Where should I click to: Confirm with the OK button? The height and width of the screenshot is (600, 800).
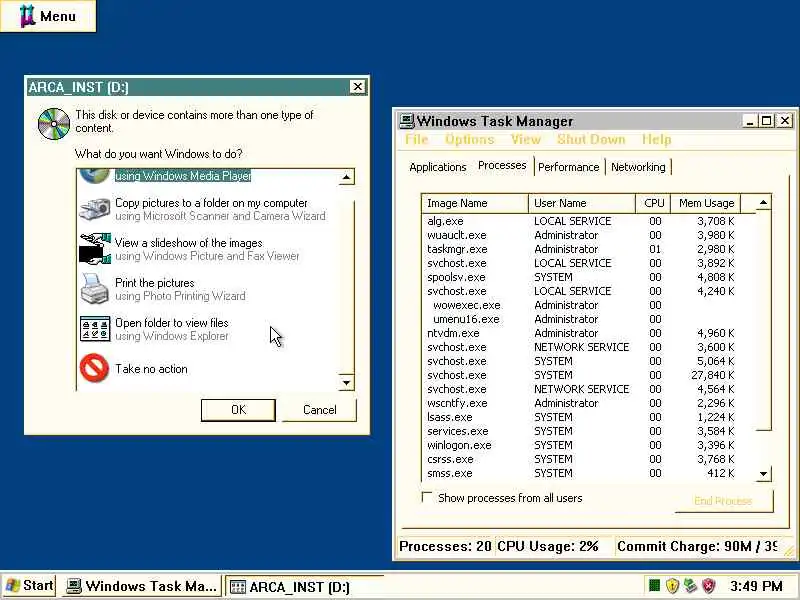pyautogui.click(x=238, y=410)
